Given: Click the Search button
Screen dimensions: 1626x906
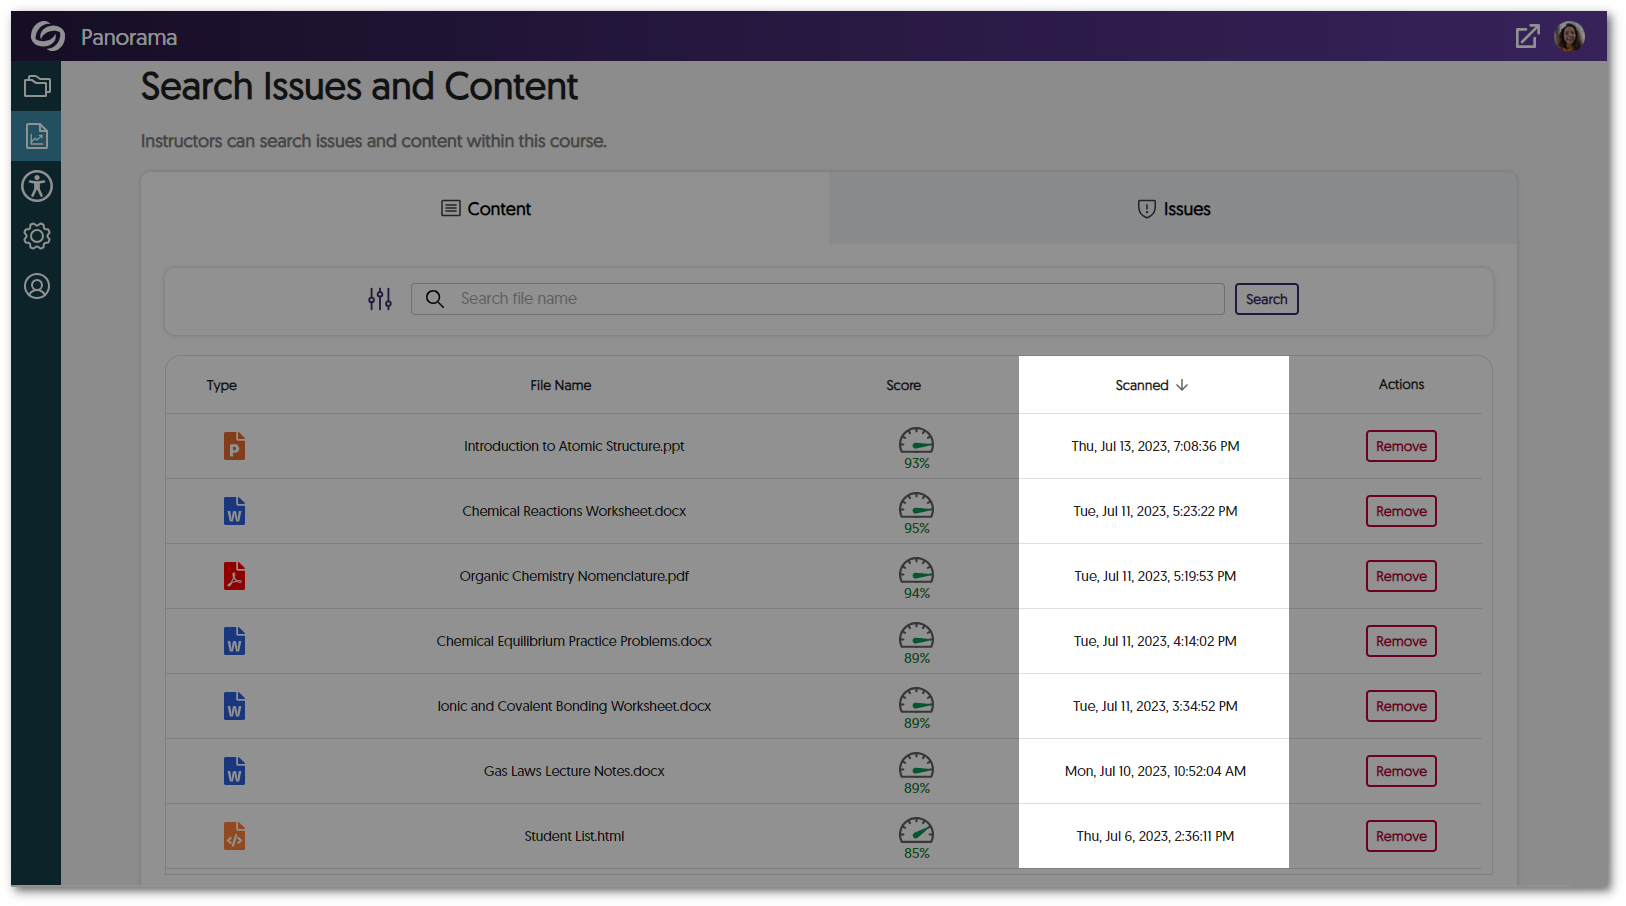Looking at the screenshot, I should pyautogui.click(x=1266, y=298).
